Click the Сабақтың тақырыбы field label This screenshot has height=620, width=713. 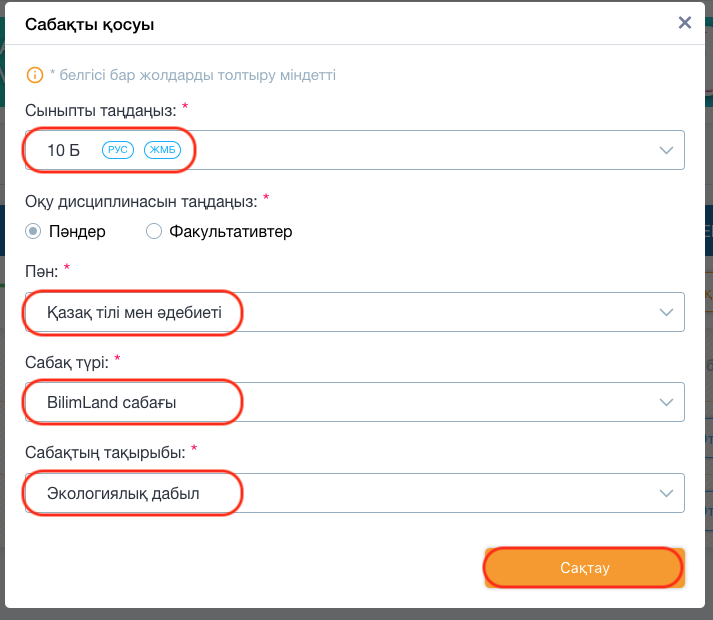pyautogui.click(x=105, y=453)
